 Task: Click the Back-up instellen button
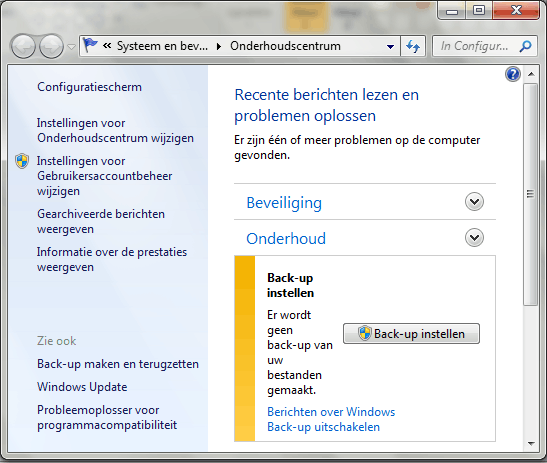coord(411,334)
